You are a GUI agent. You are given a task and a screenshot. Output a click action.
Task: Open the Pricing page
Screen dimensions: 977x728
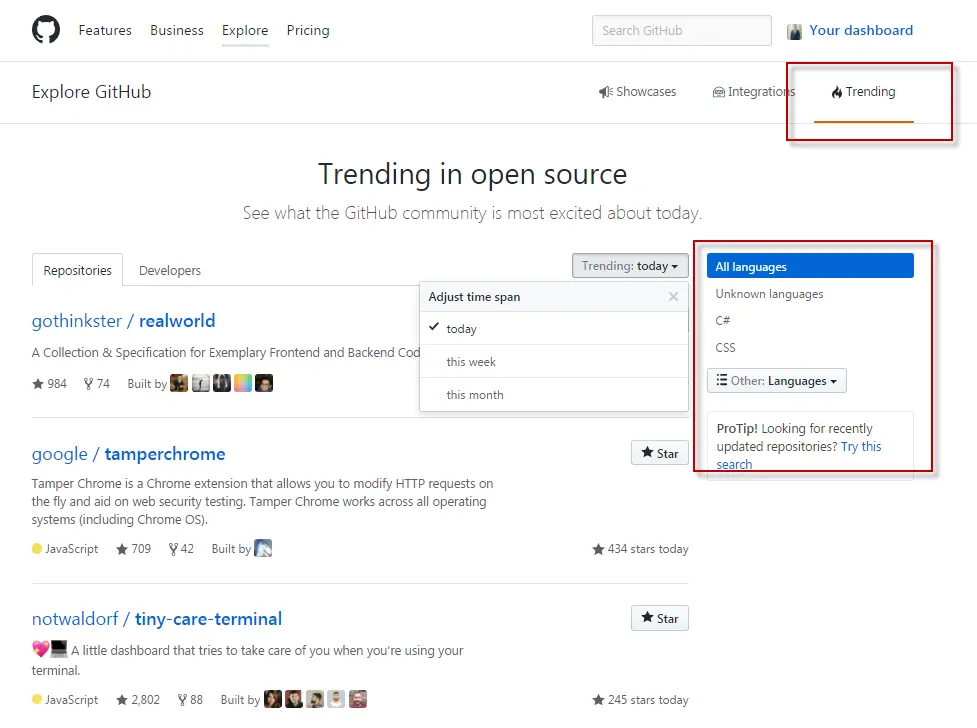click(308, 30)
